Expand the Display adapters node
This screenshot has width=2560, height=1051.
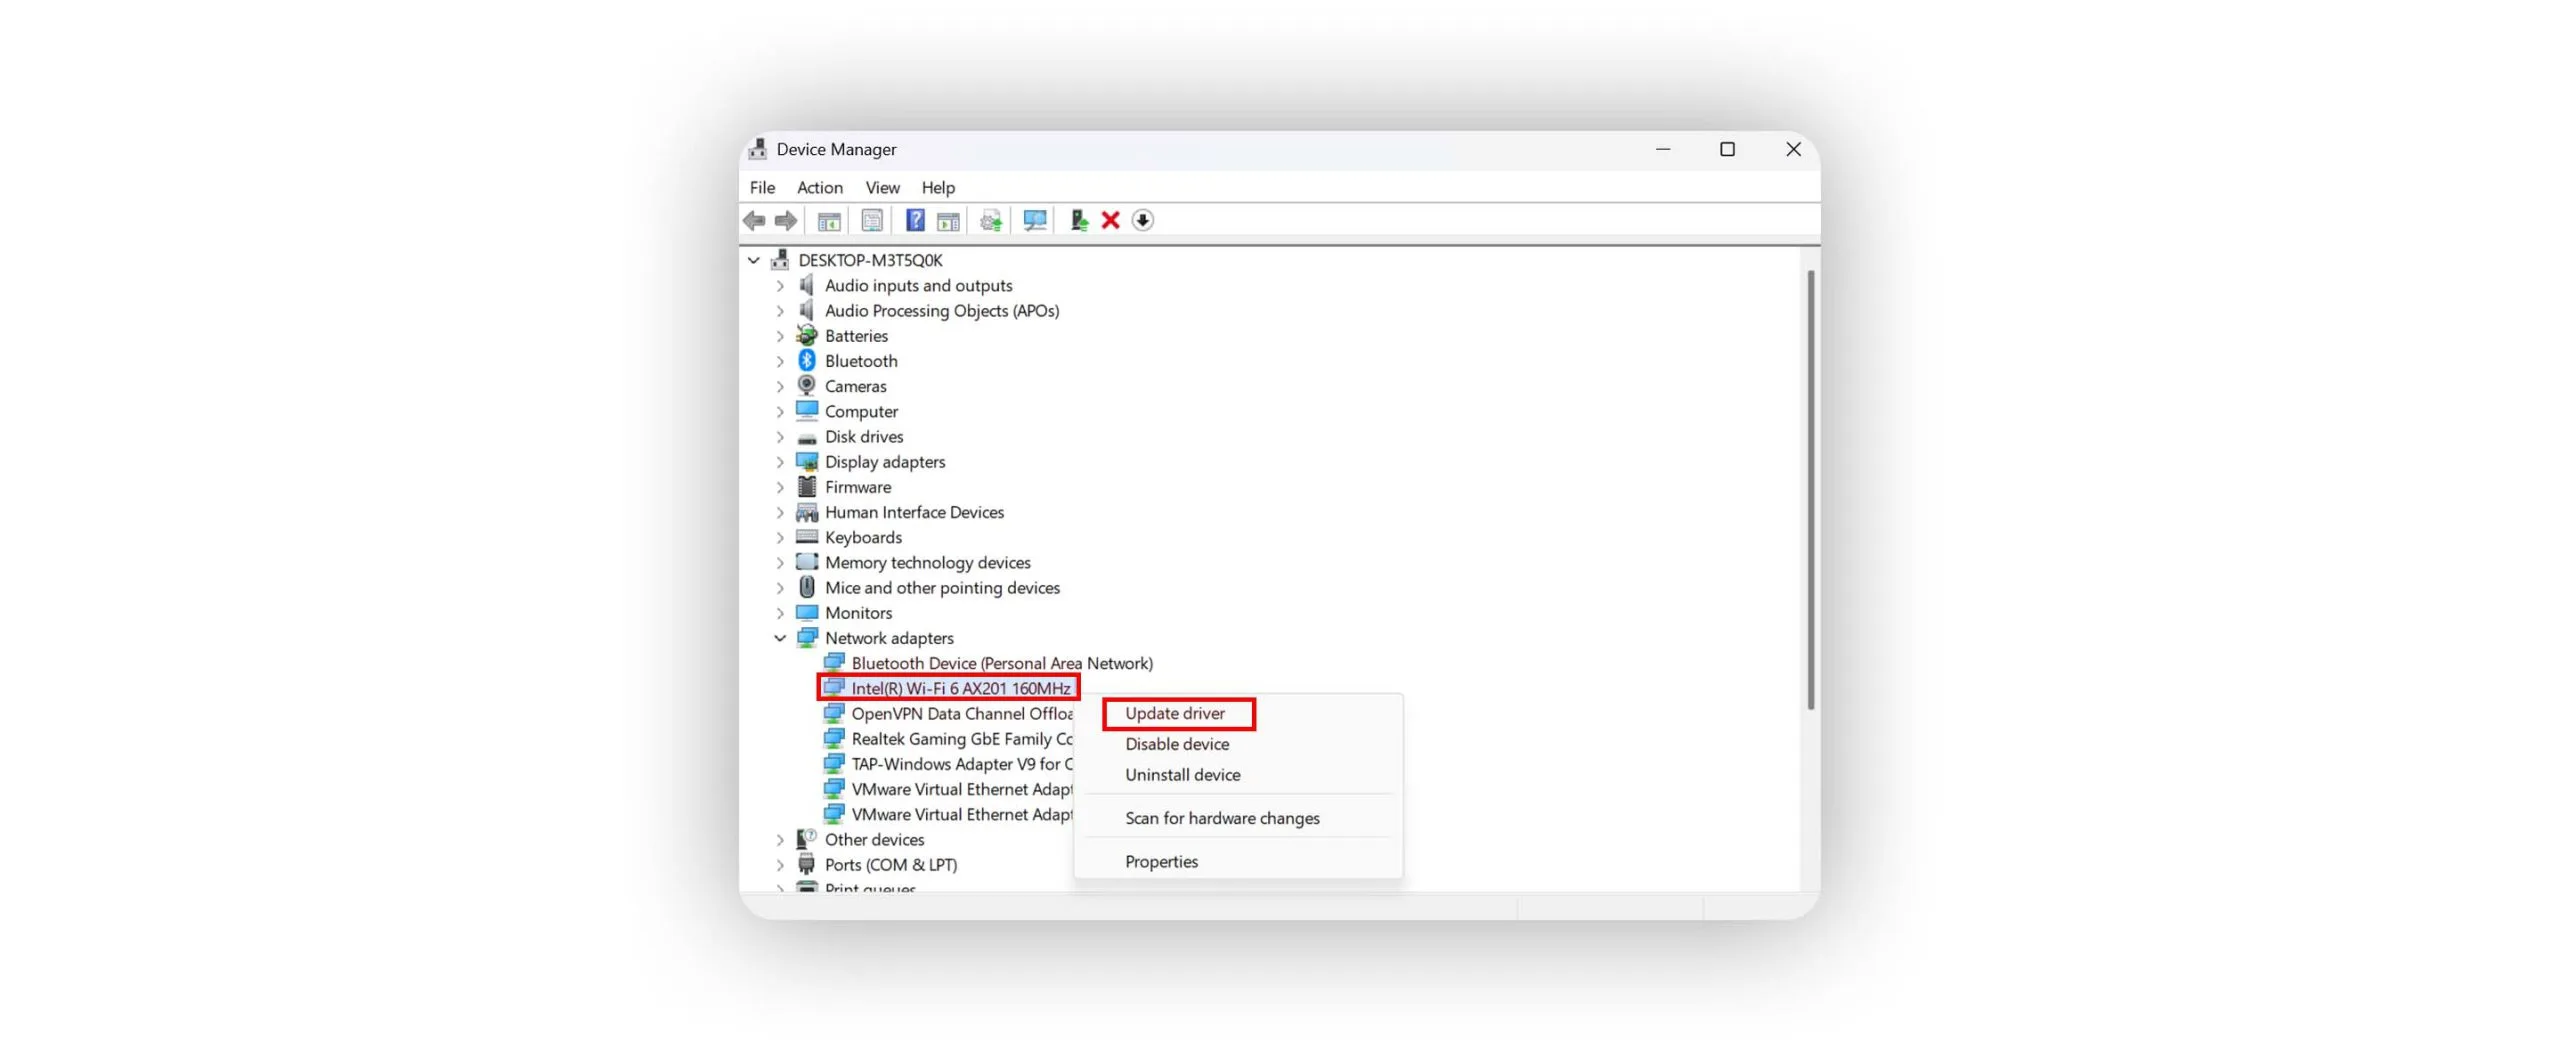pos(780,462)
